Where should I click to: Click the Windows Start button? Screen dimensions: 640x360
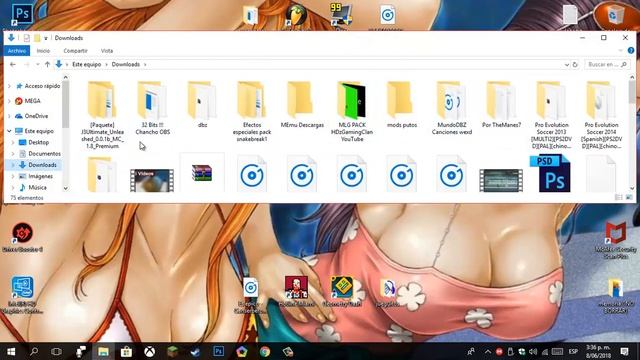click(x=11, y=351)
